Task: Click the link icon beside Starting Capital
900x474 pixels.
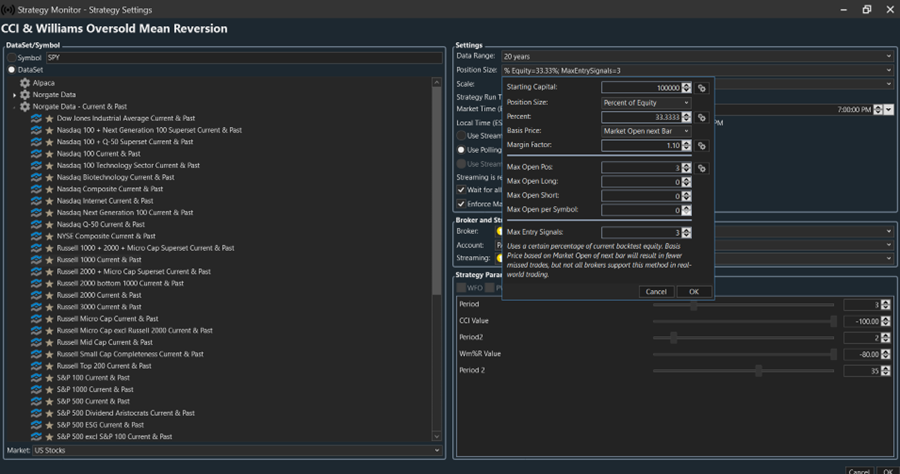Action: (702, 88)
